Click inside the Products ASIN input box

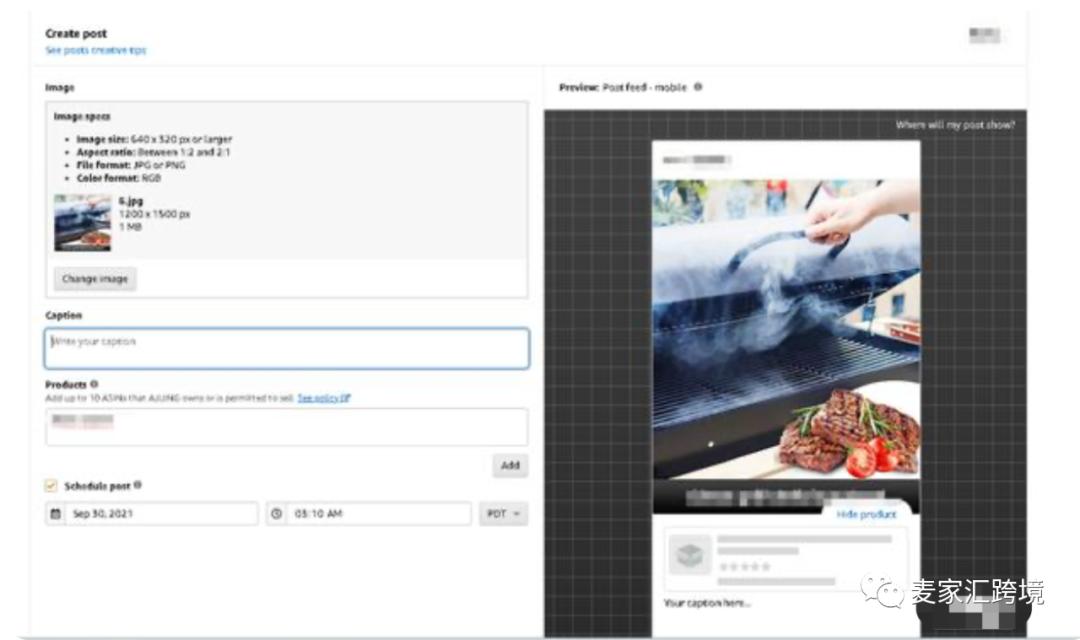287,427
